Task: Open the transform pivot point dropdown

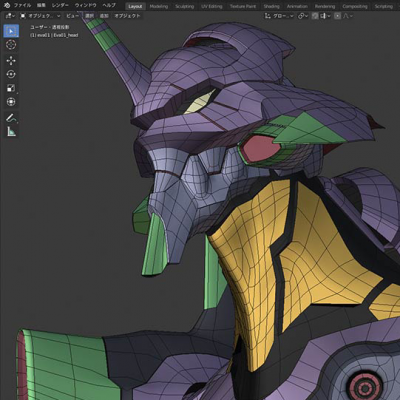Action: 303,16
